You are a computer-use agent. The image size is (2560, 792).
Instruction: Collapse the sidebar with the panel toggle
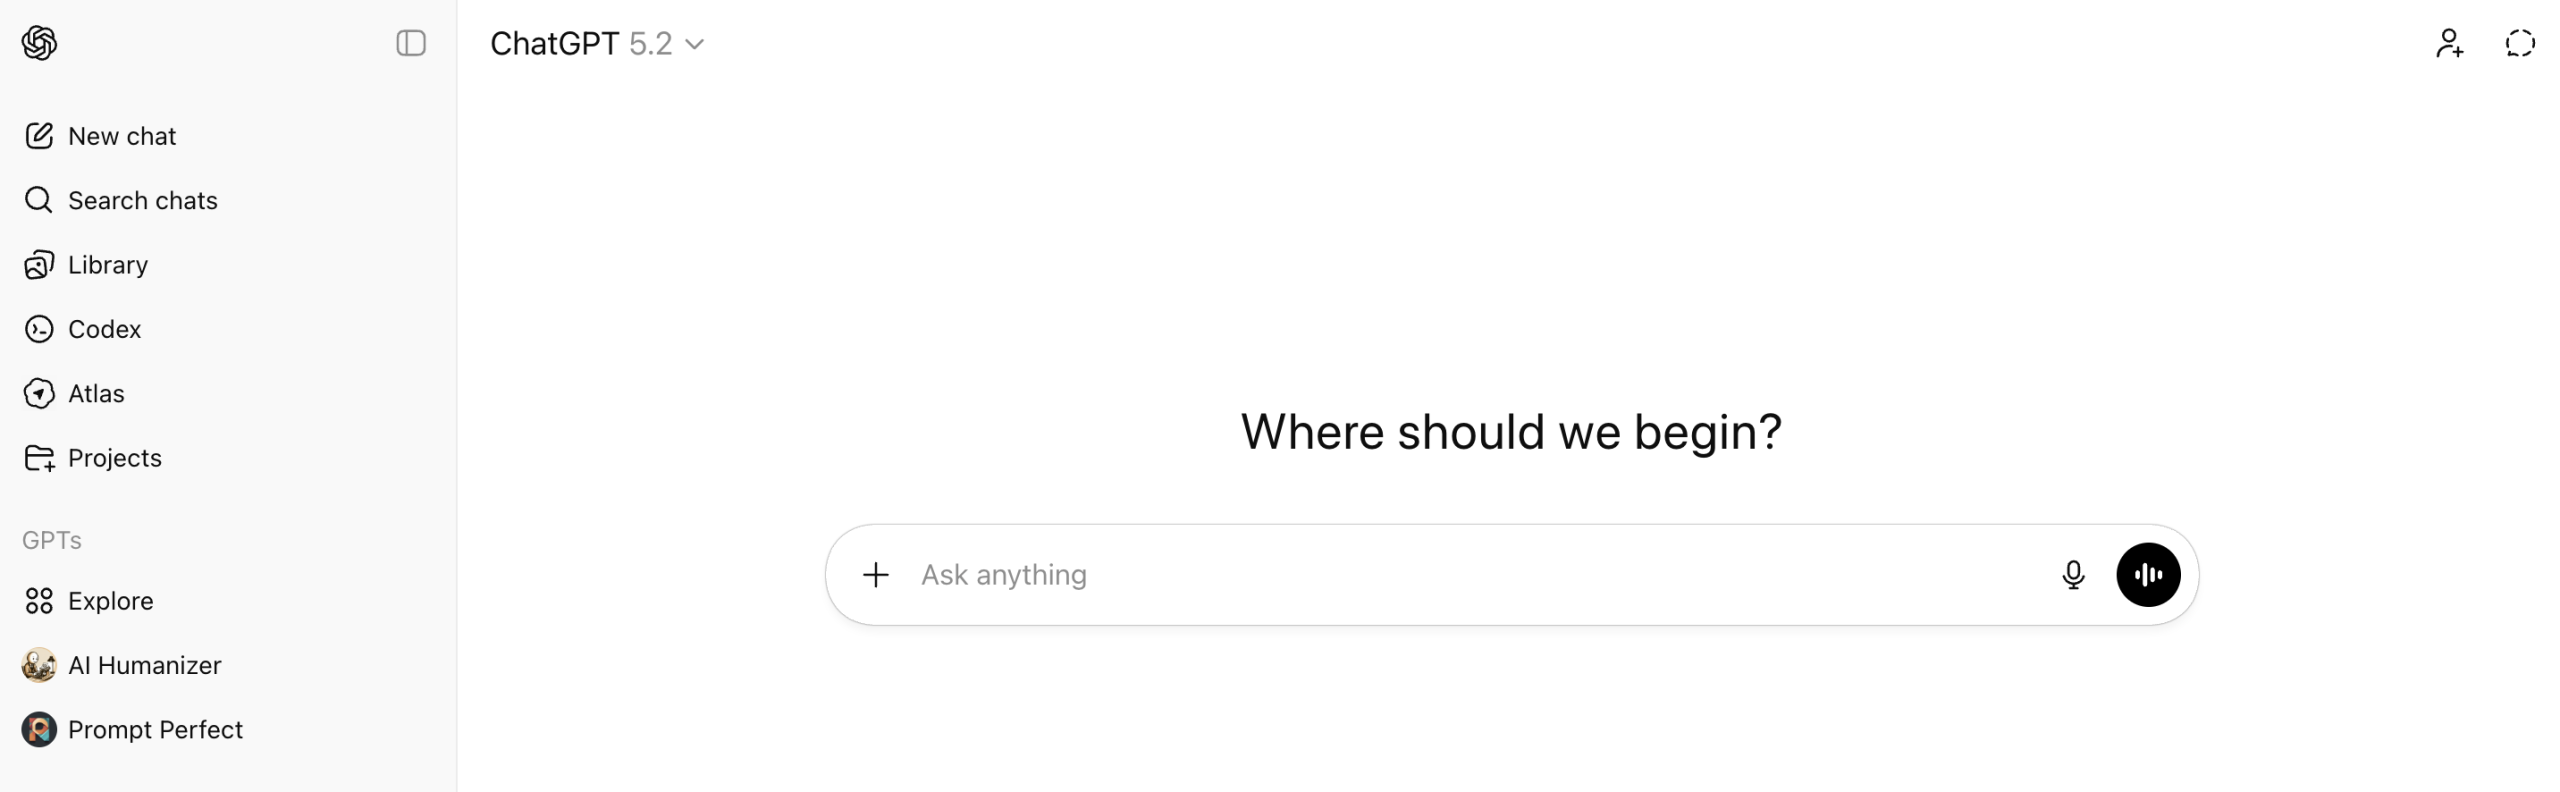(410, 43)
